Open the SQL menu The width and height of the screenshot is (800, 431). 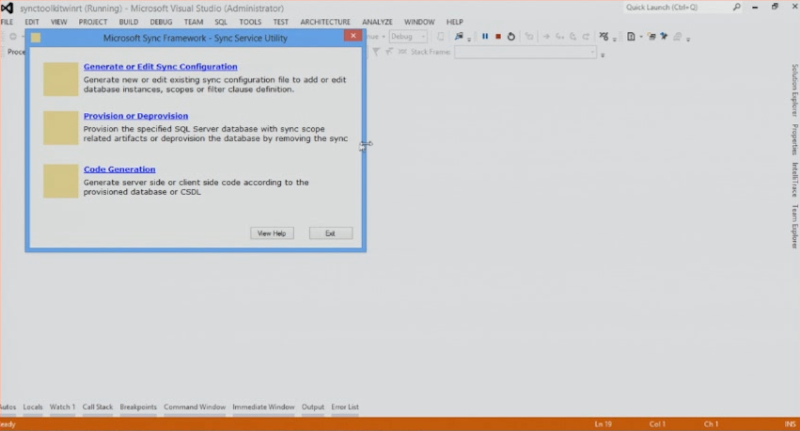tap(221, 22)
